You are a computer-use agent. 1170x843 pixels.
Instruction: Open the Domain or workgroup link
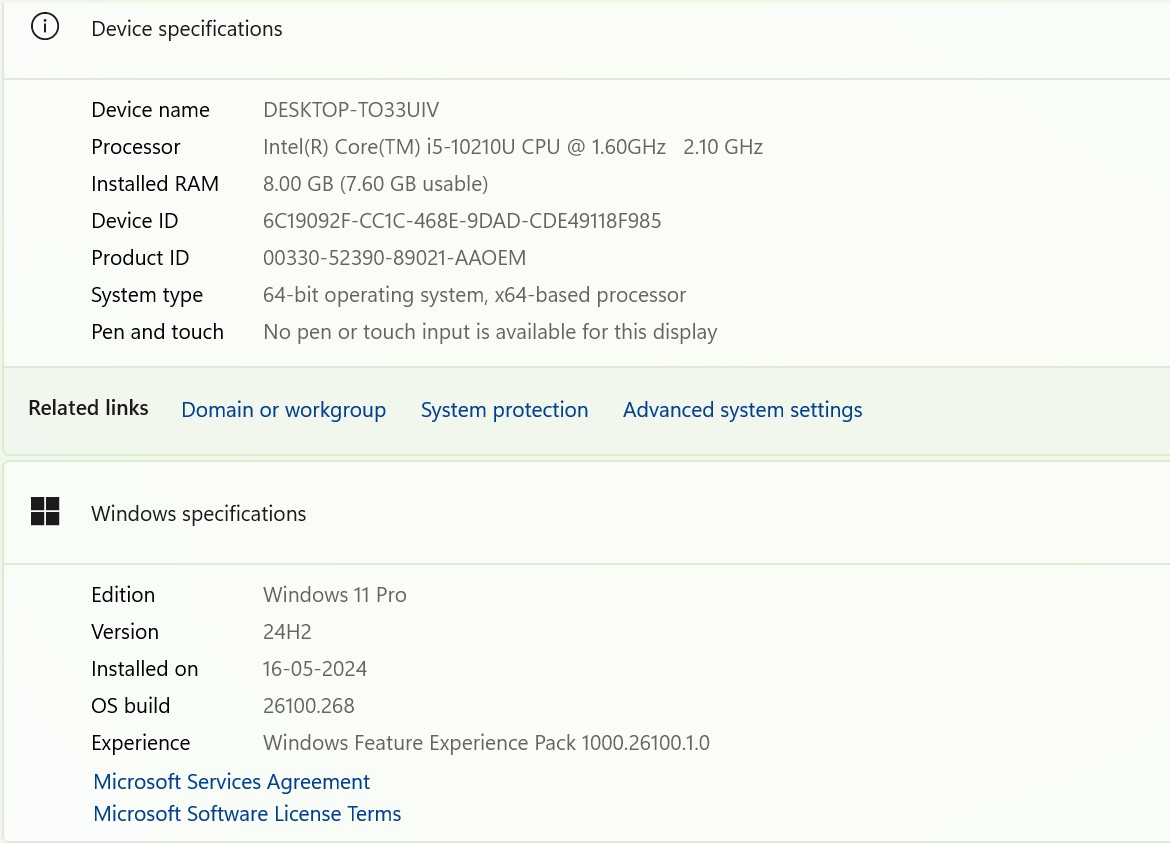(x=283, y=410)
